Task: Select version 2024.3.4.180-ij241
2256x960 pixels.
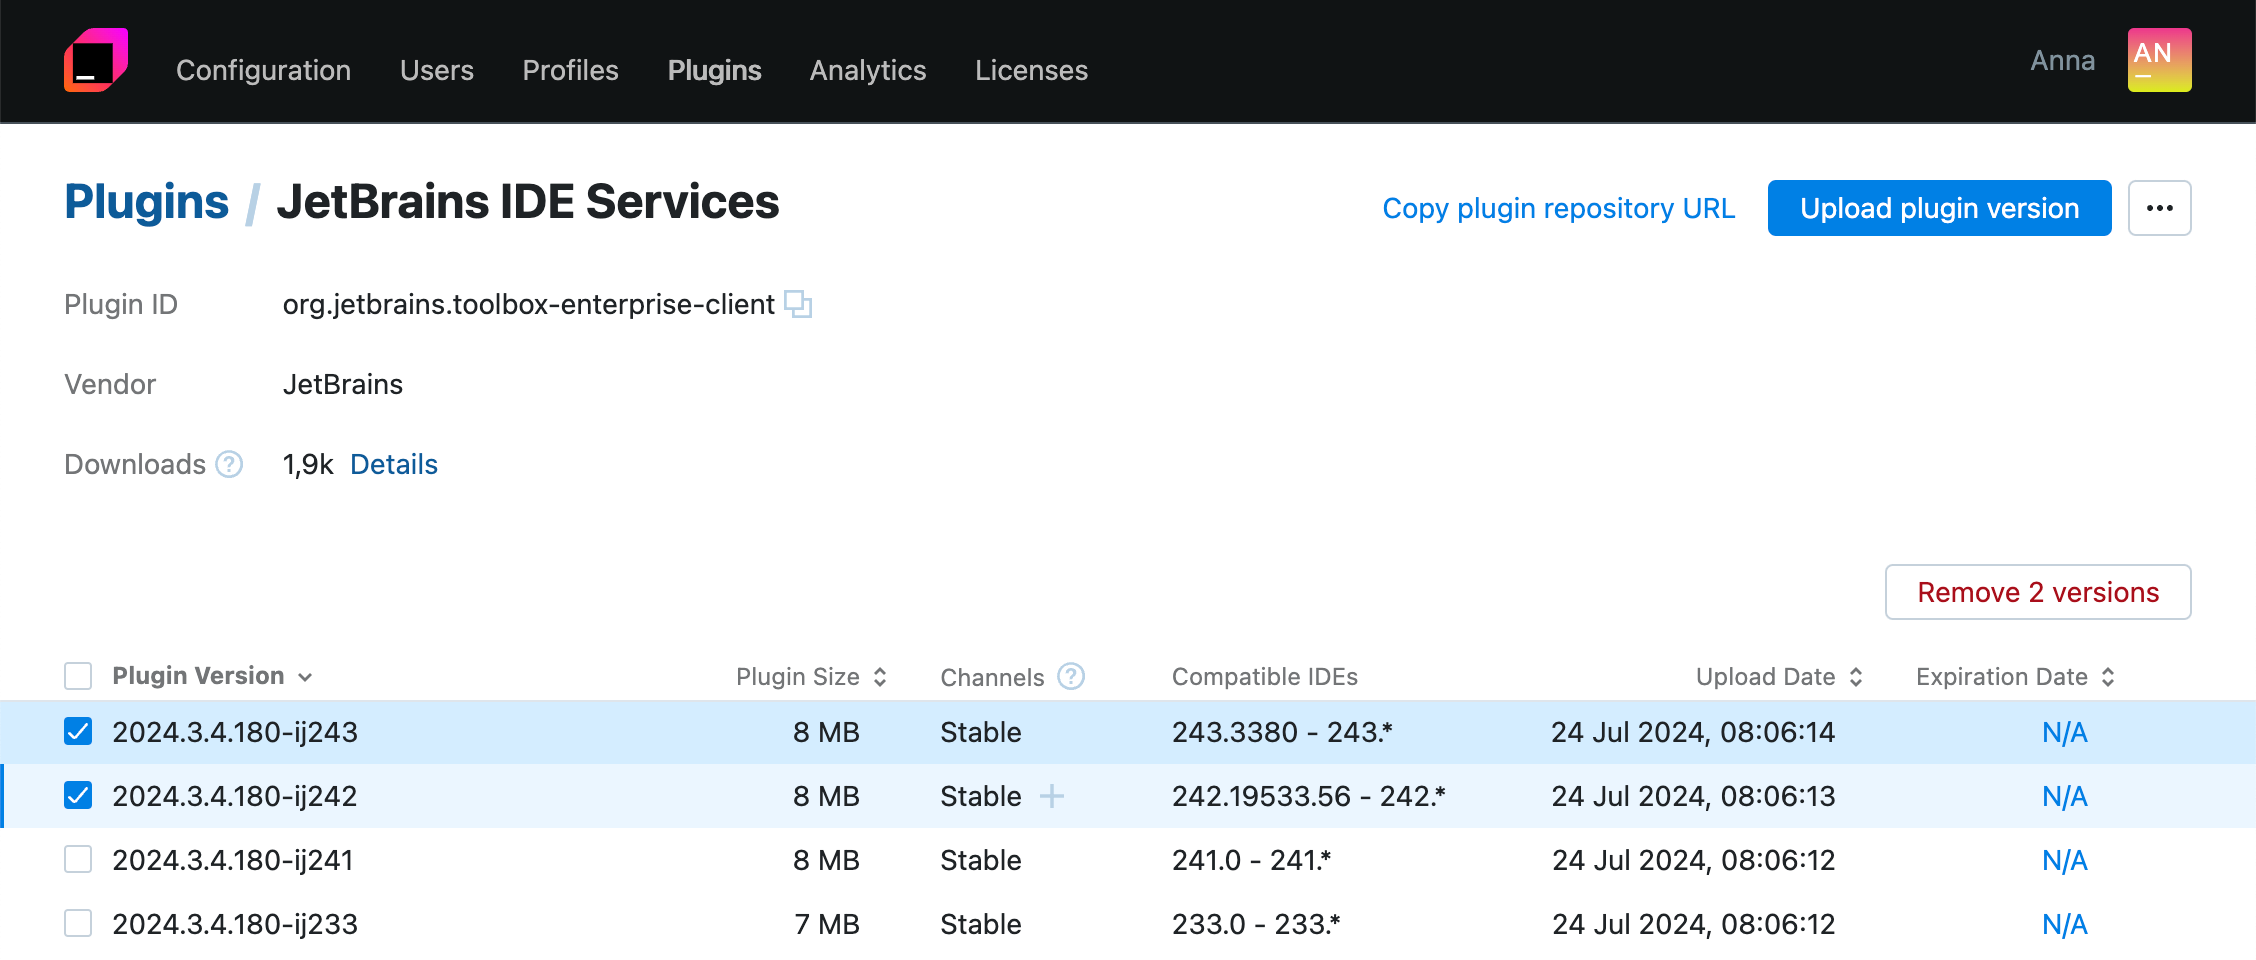Action: (x=78, y=859)
